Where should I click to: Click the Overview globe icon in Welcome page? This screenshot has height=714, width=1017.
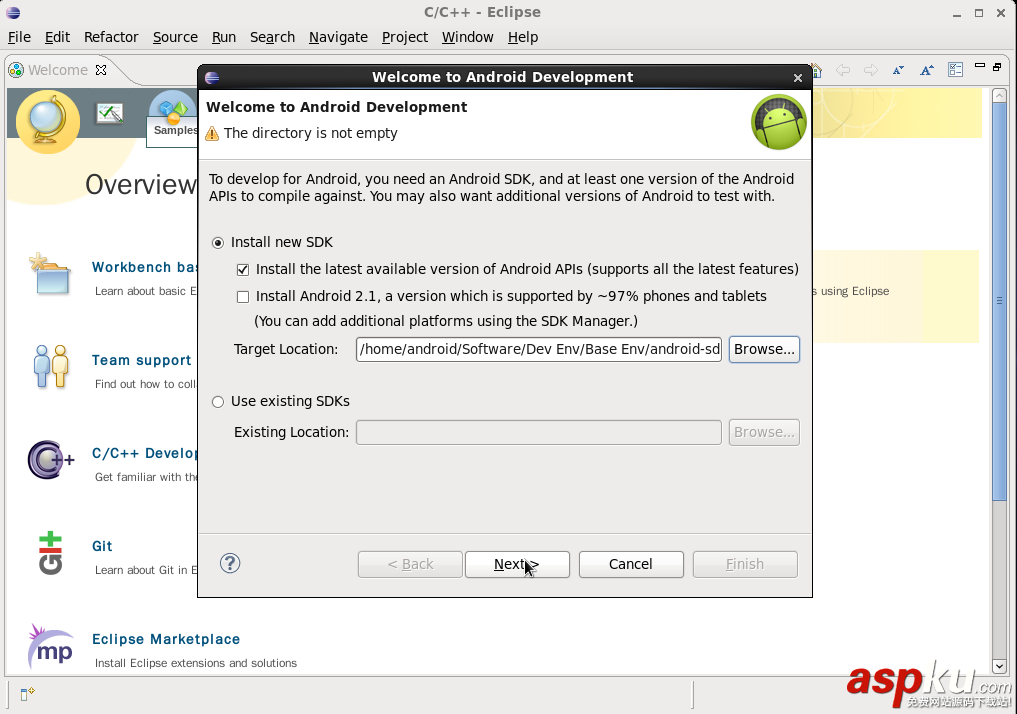(x=48, y=121)
